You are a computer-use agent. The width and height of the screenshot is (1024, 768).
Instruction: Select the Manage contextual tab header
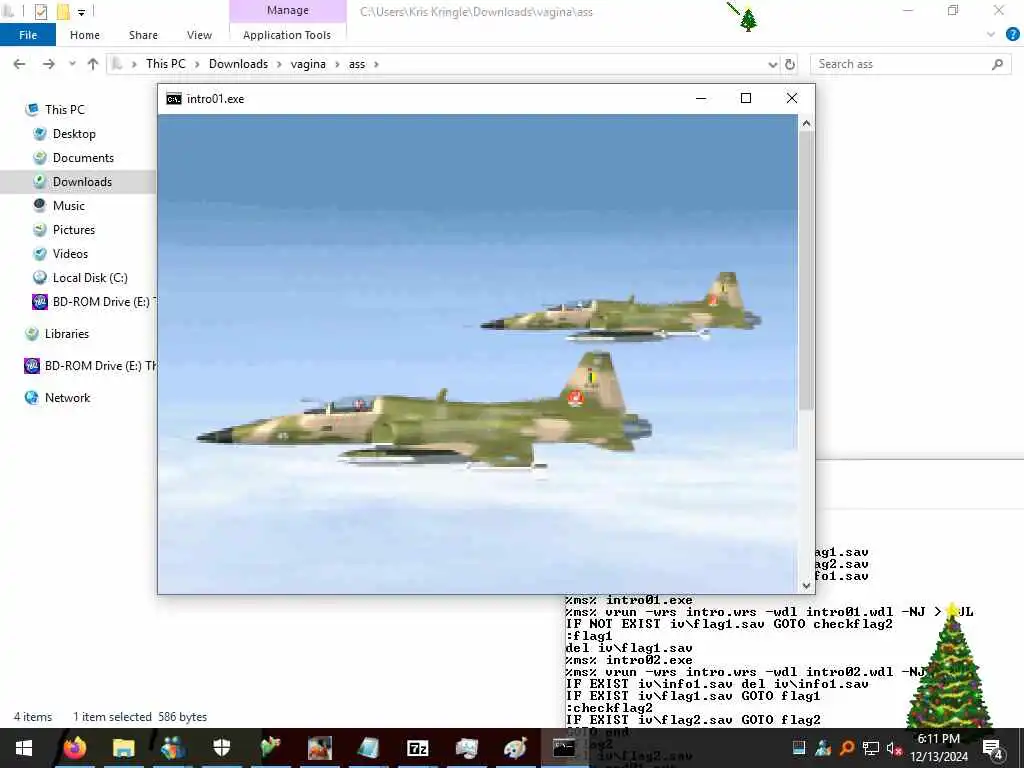click(287, 10)
